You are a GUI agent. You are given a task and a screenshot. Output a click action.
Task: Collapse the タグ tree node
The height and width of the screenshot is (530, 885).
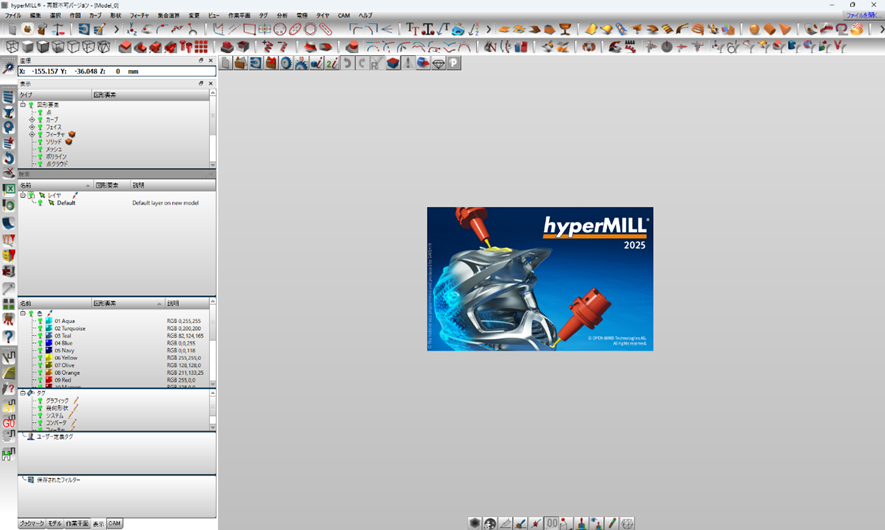23,393
